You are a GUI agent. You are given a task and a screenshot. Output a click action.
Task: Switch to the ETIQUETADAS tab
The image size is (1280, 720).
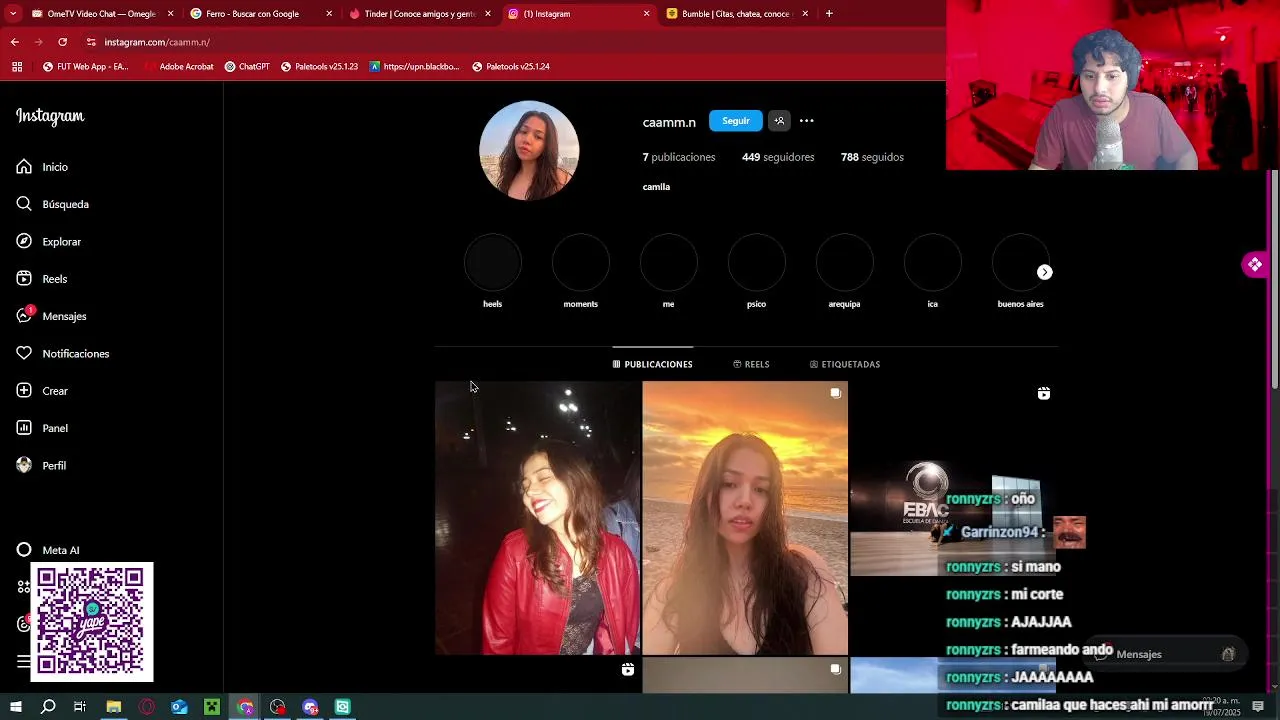(845, 364)
